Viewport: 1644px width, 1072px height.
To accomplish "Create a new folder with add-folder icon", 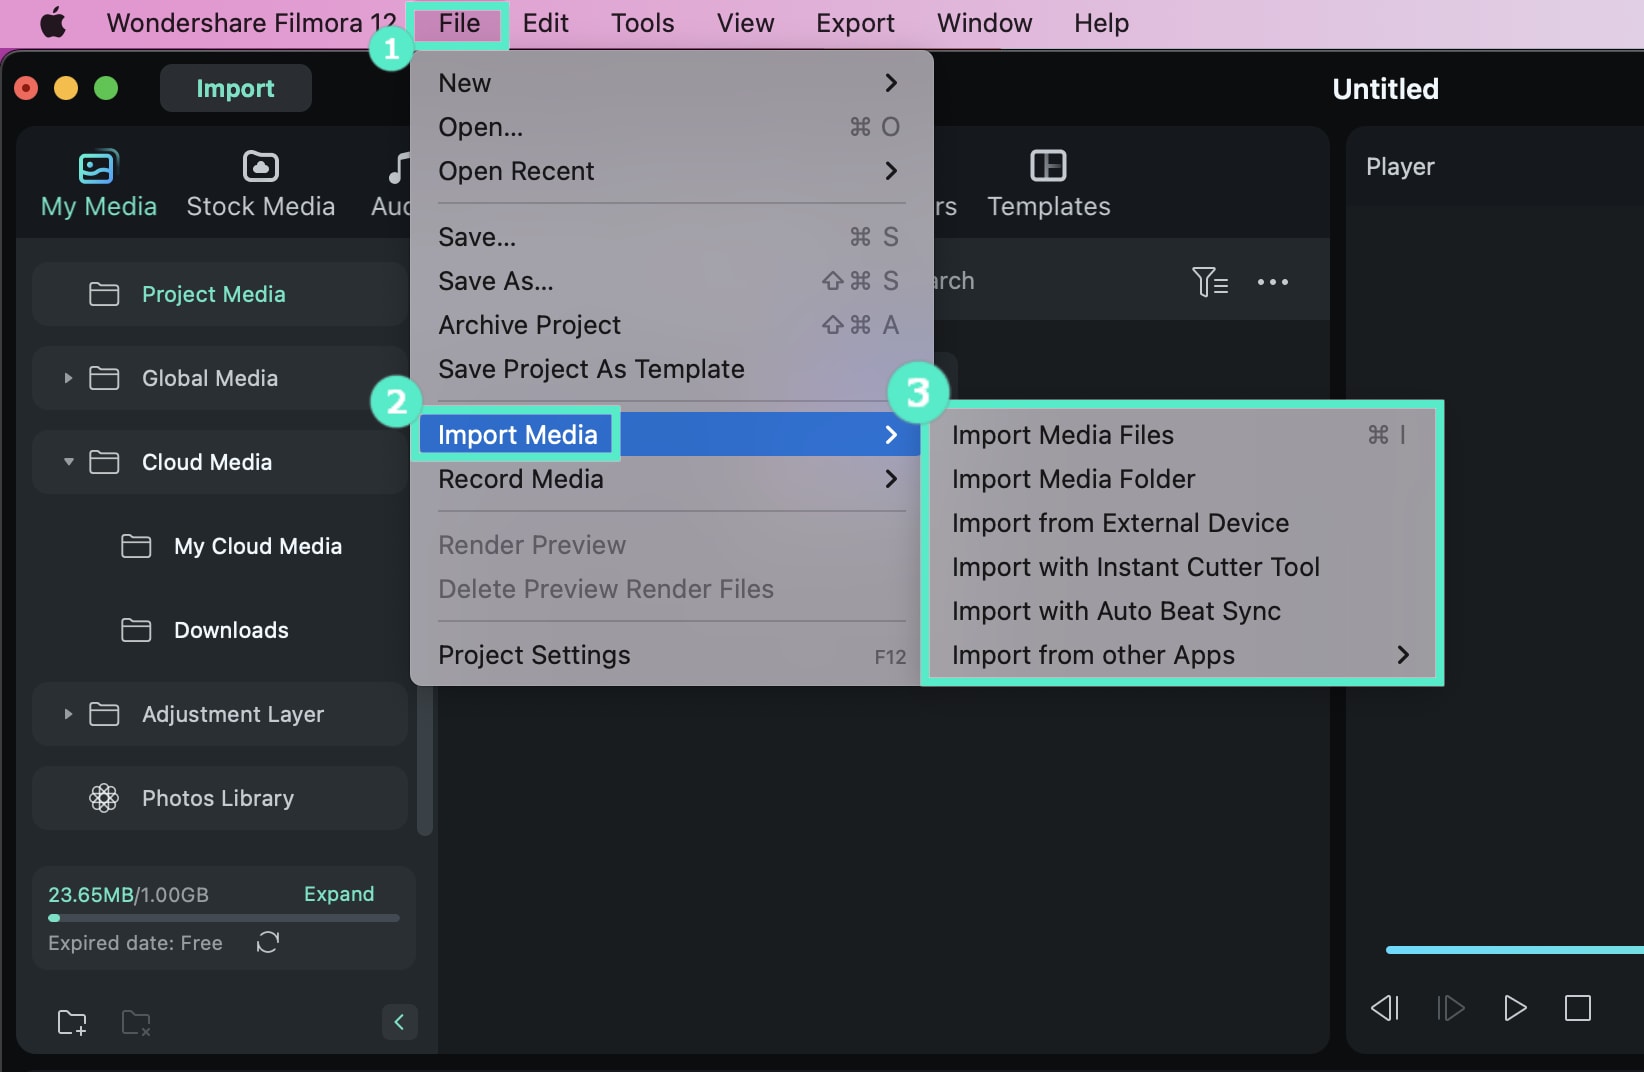I will (x=72, y=1022).
